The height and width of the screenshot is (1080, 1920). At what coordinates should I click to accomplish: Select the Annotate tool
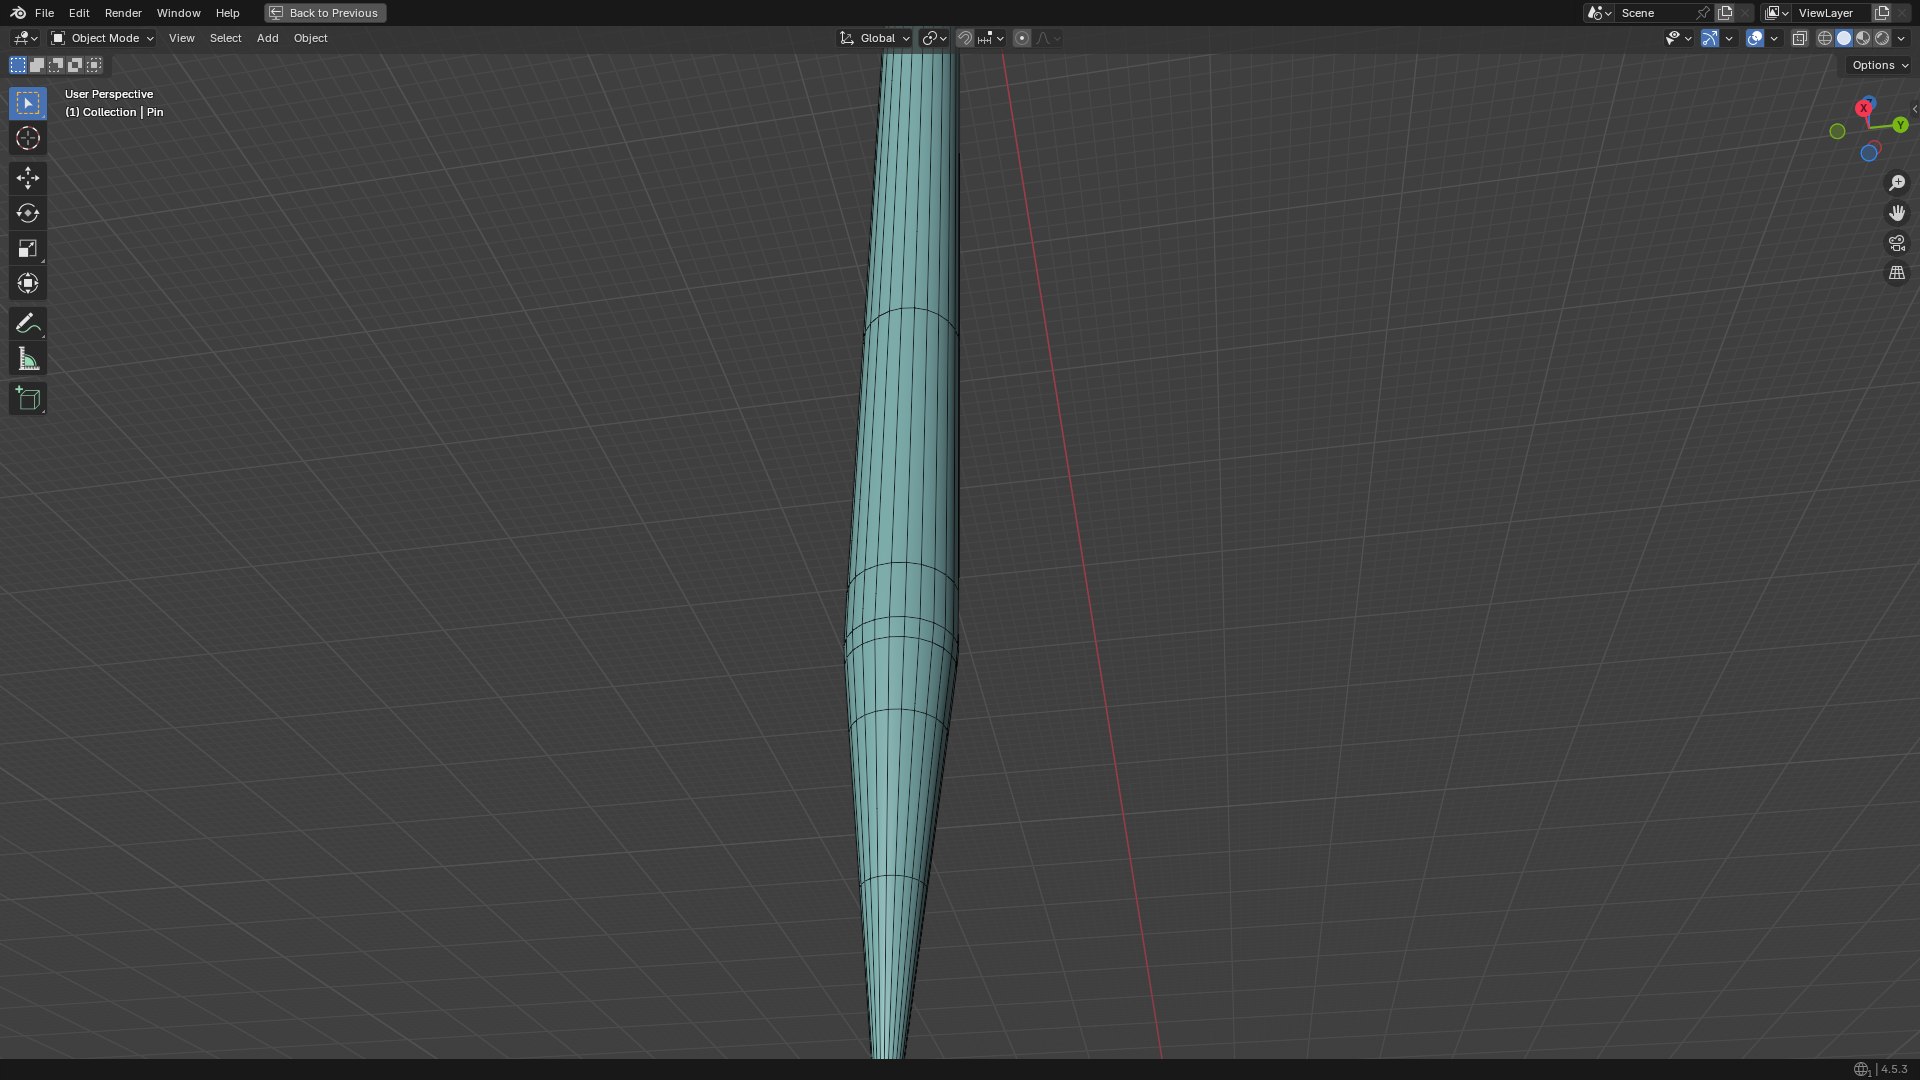tap(28, 323)
